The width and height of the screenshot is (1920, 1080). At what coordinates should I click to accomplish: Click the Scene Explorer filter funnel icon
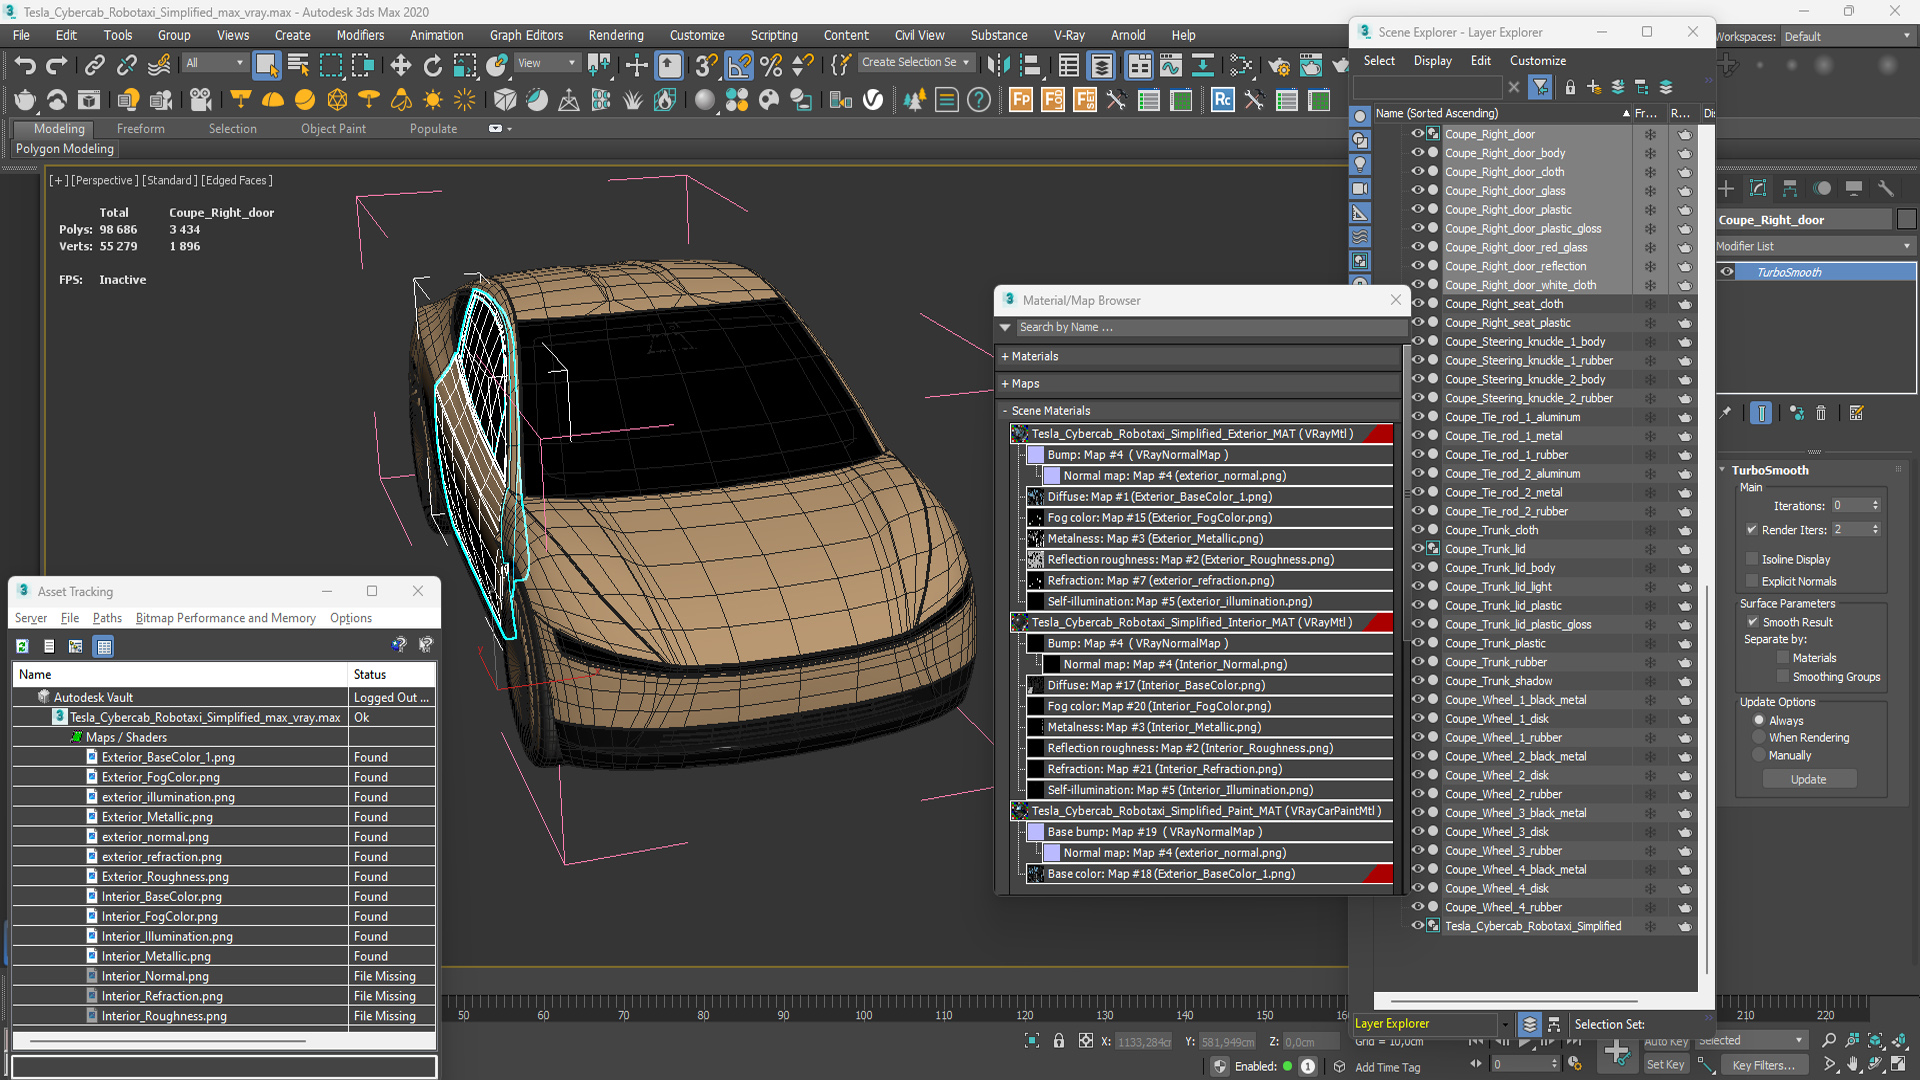pyautogui.click(x=1540, y=87)
